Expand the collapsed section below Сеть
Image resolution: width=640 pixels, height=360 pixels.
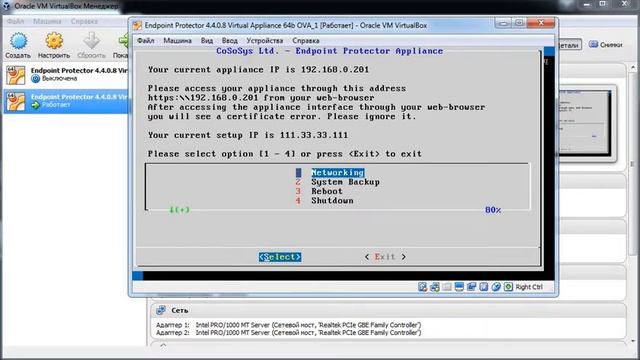point(163,346)
